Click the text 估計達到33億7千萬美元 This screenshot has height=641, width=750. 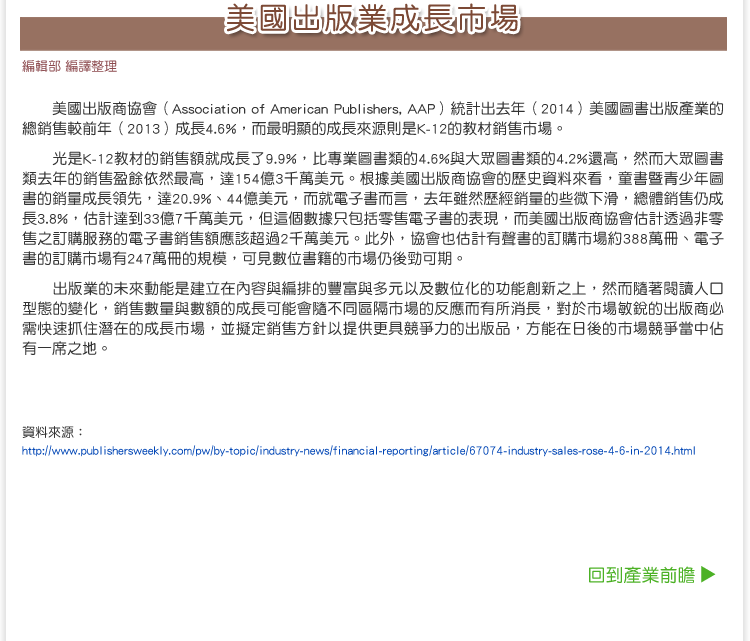163,219
